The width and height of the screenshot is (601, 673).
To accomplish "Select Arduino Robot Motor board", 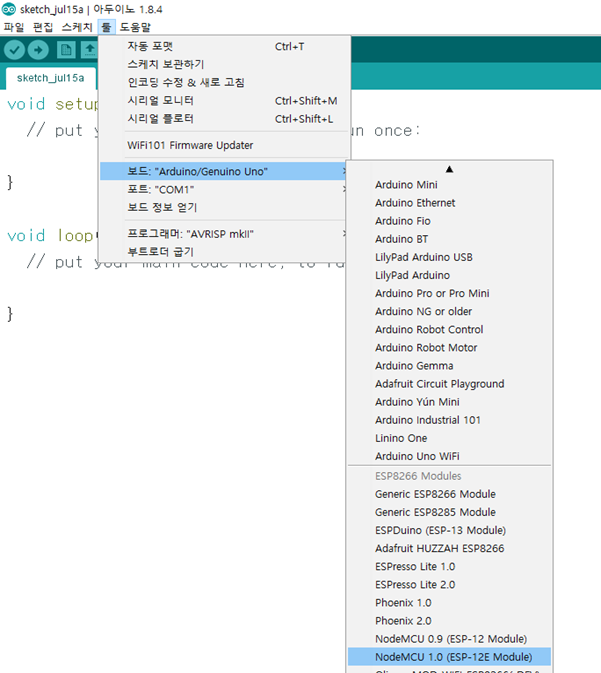I will coord(449,348).
